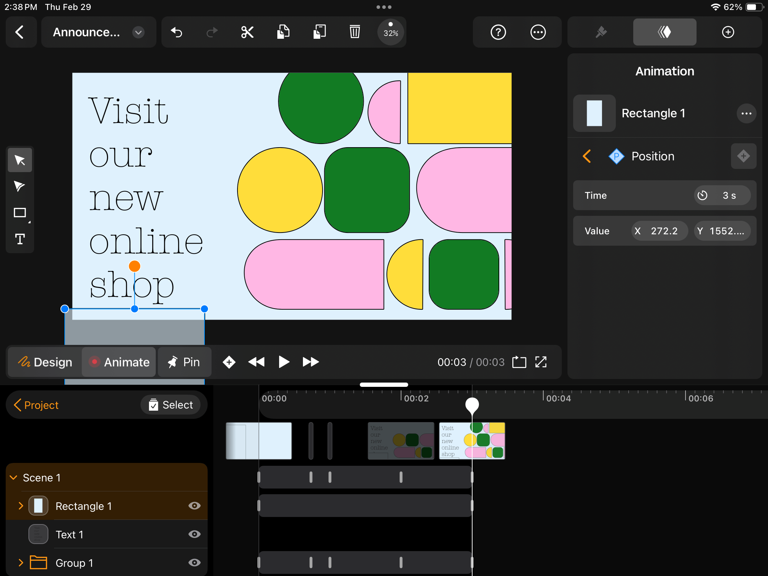768x576 pixels.
Task: Click the orange rotation handle on canvas
Action: tap(134, 266)
